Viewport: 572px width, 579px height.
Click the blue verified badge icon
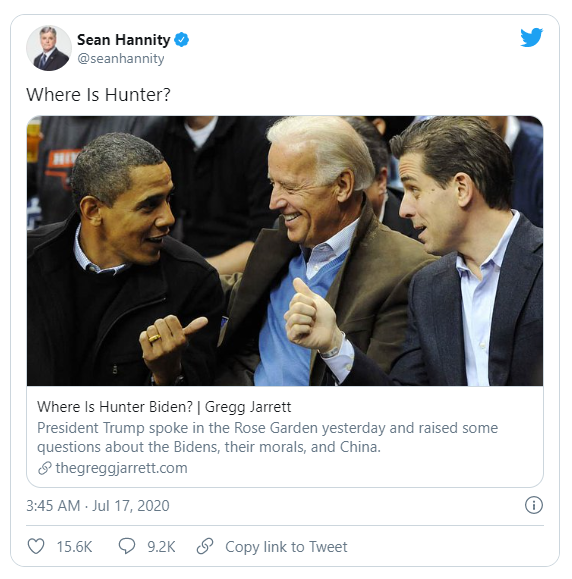[181, 40]
